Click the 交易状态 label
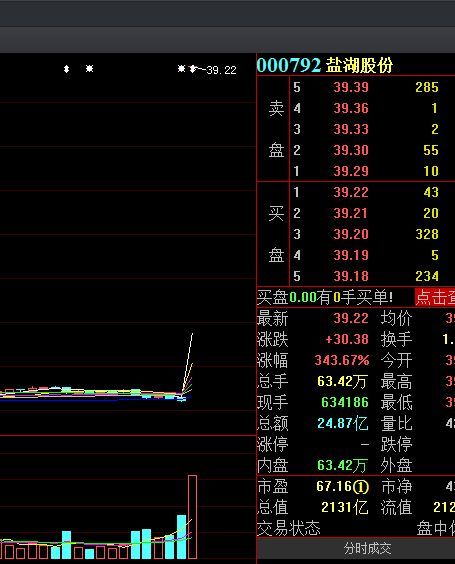 [x=288, y=528]
